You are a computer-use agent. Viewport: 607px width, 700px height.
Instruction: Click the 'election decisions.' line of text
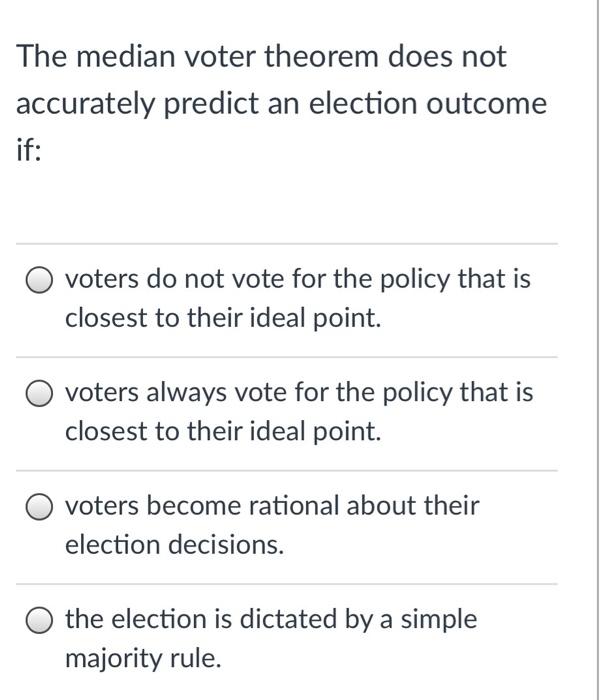[174, 546]
